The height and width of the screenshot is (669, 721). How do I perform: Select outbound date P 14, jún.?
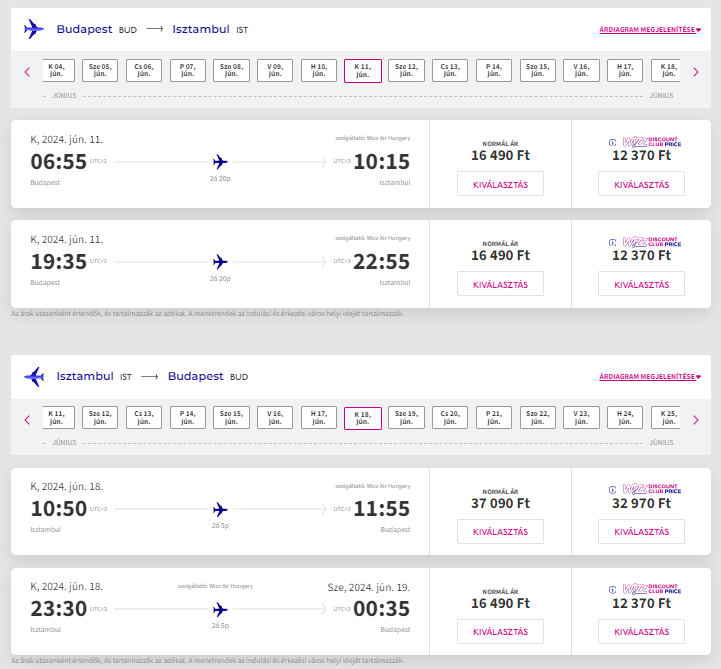click(494, 70)
